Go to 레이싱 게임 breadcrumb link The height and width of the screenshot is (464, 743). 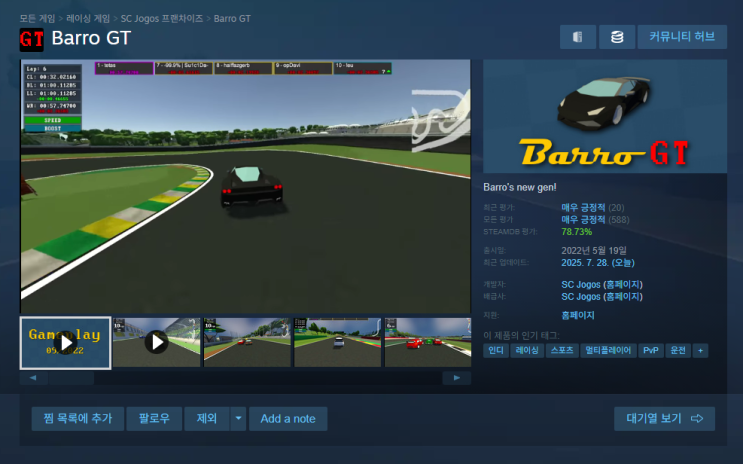88,18
